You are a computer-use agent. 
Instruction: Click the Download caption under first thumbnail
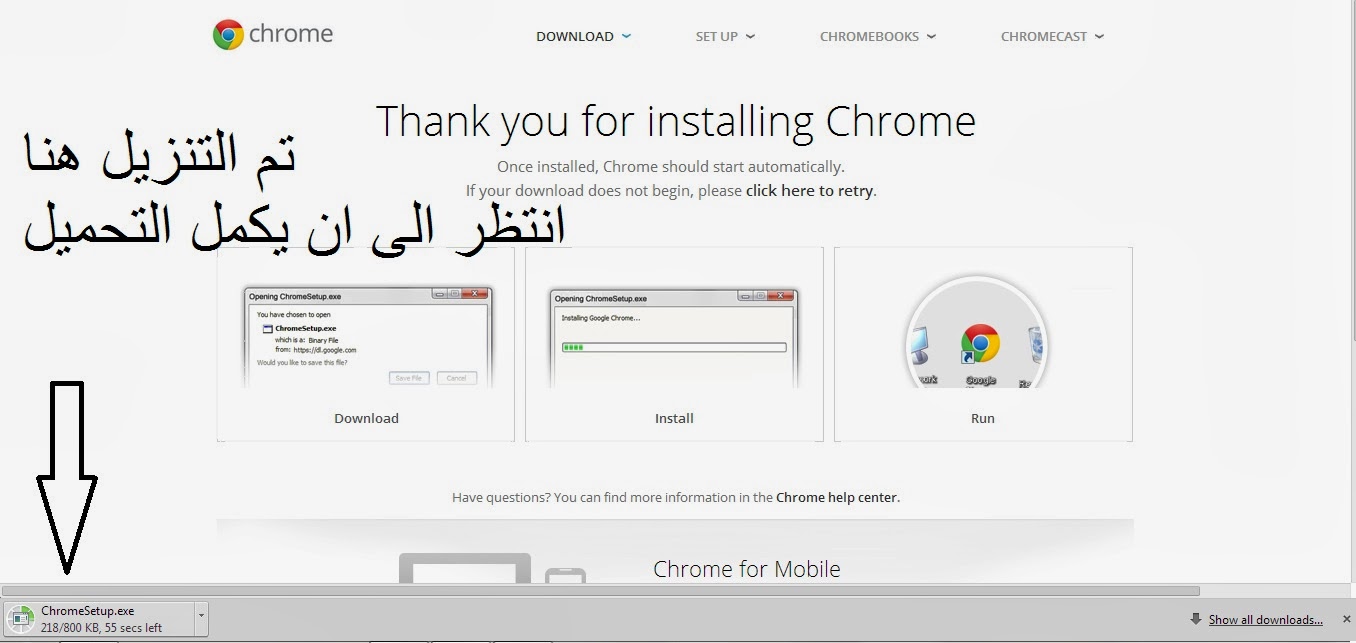366,419
